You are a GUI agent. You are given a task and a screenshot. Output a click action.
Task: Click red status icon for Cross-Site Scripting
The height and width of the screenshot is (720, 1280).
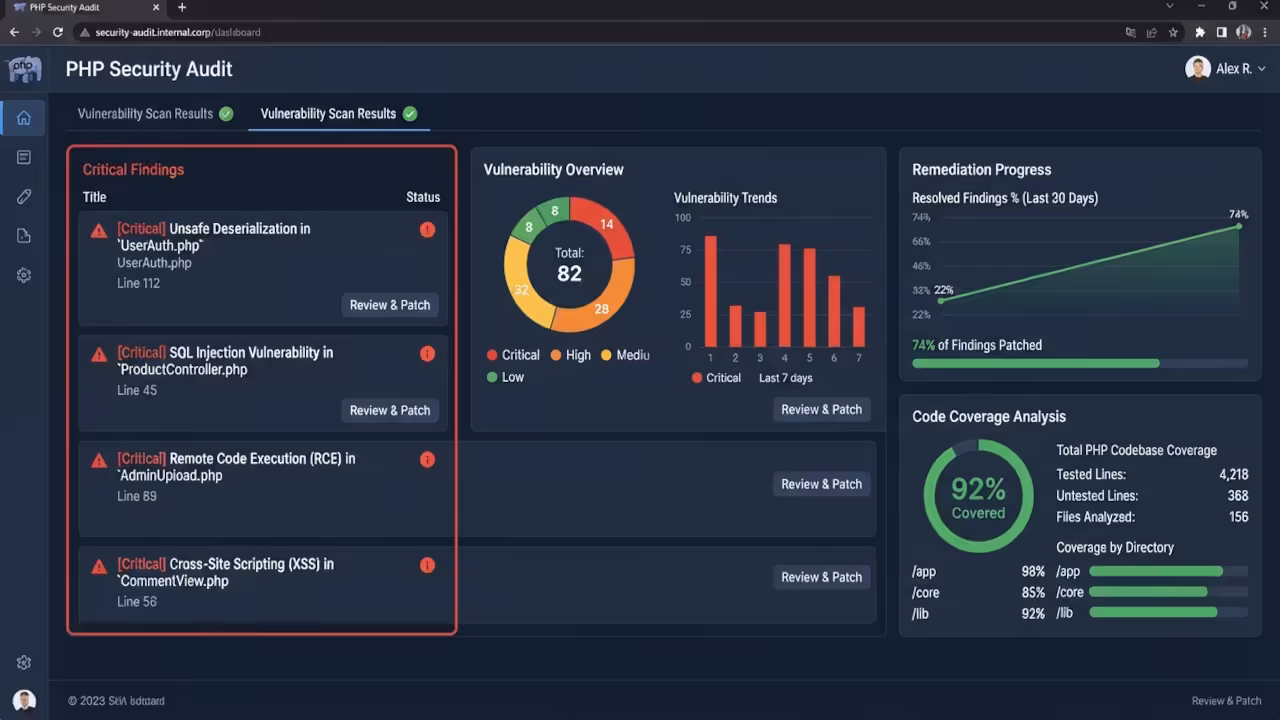click(427, 565)
